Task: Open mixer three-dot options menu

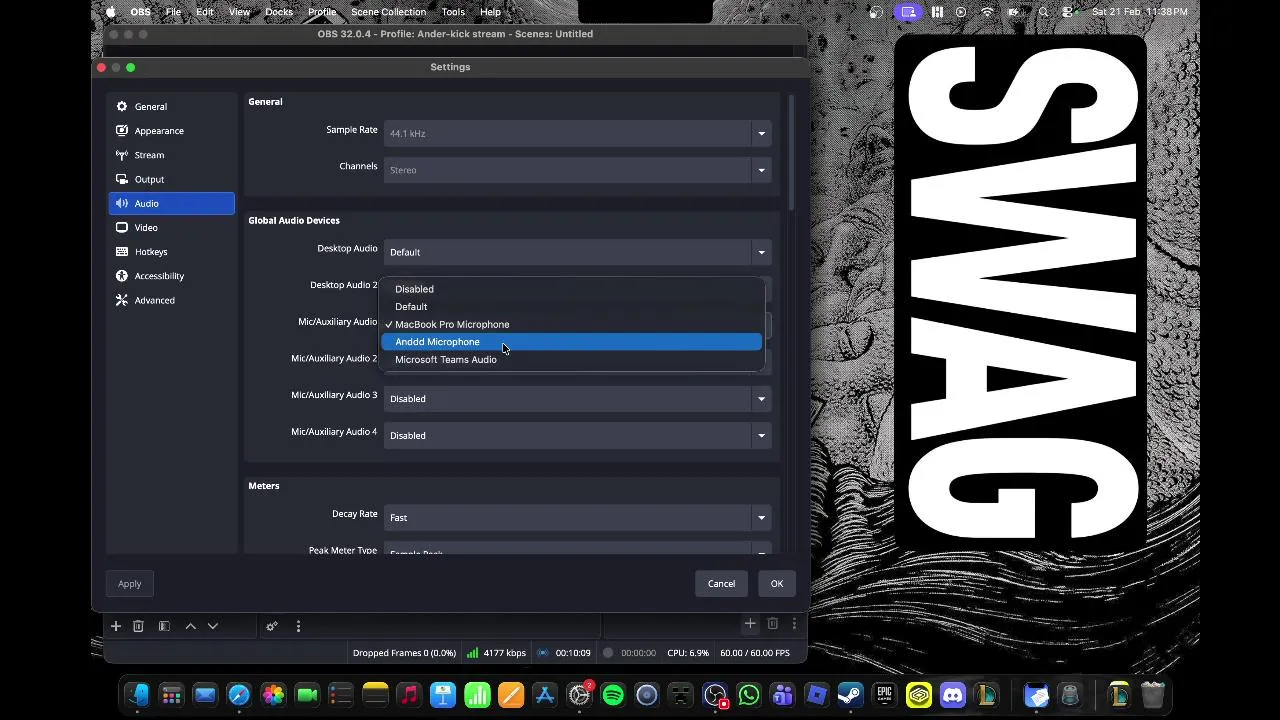Action: click(x=298, y=626)
